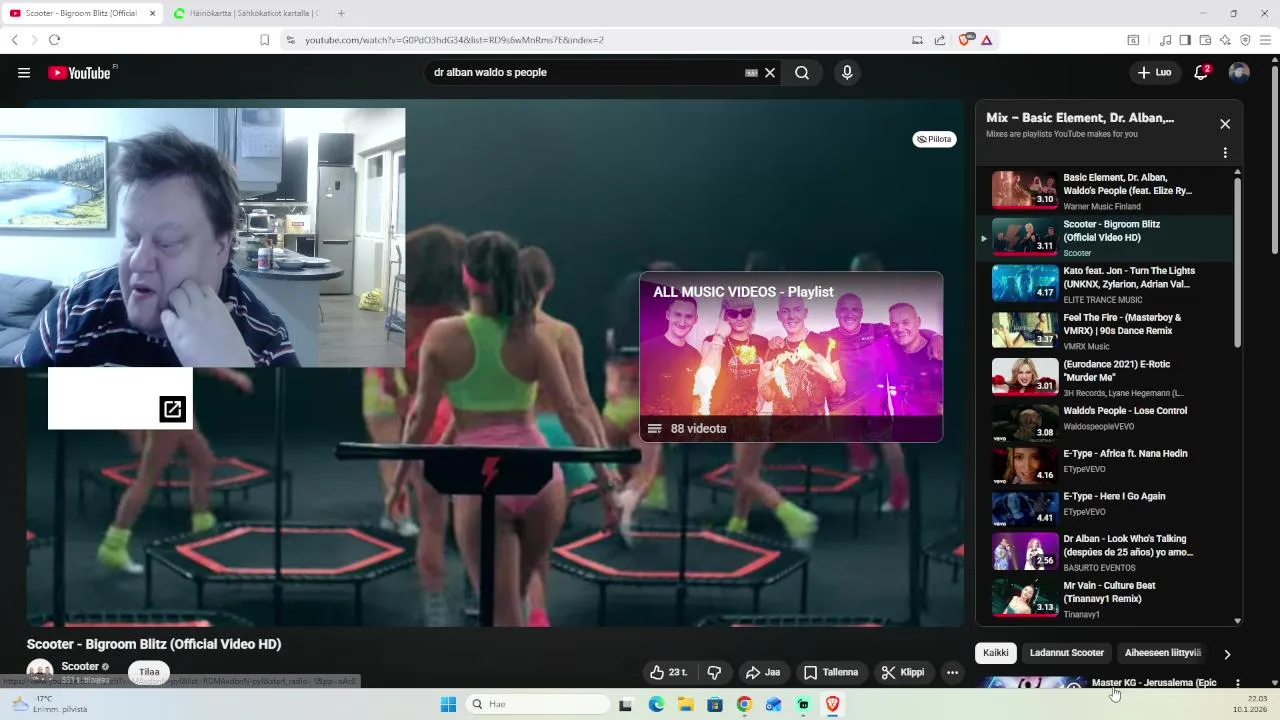1280x720 pixels.
Task: Select the Ladannut Scooter chip
Action: click(1067, 653)
